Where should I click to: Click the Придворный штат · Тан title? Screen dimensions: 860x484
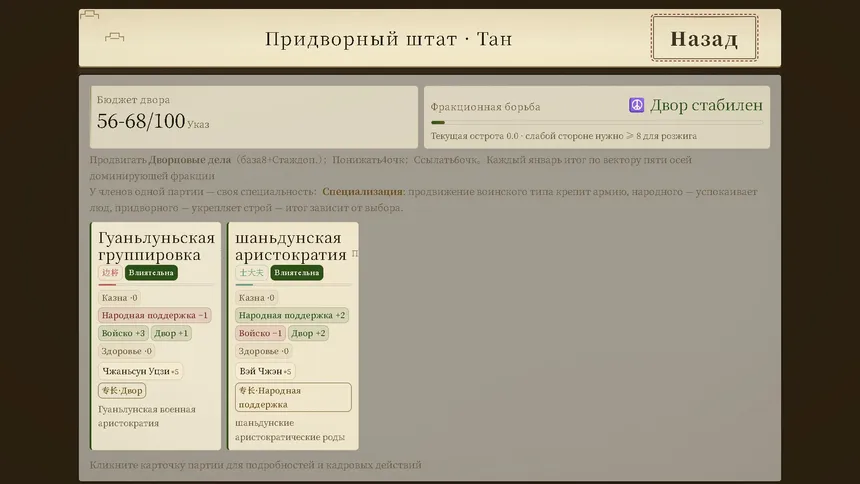click(388, 39)
